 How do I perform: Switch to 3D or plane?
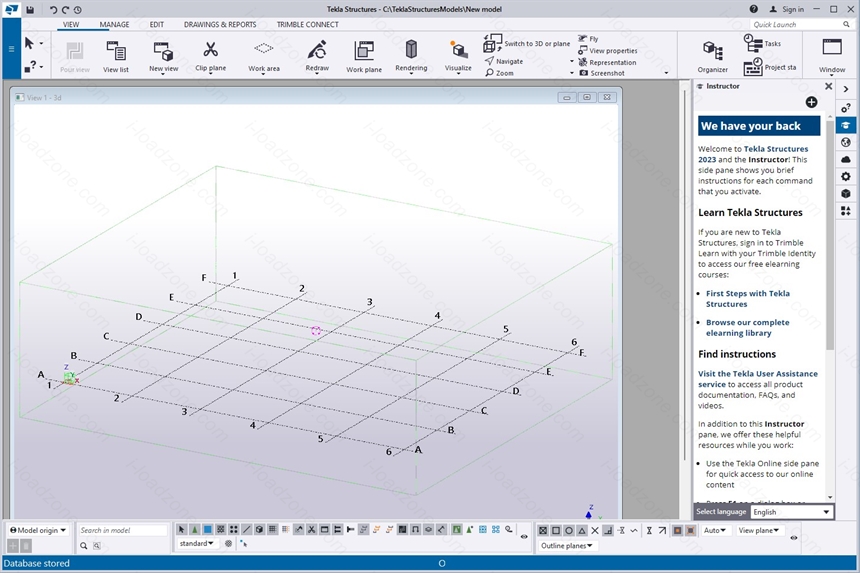(527, 43)
